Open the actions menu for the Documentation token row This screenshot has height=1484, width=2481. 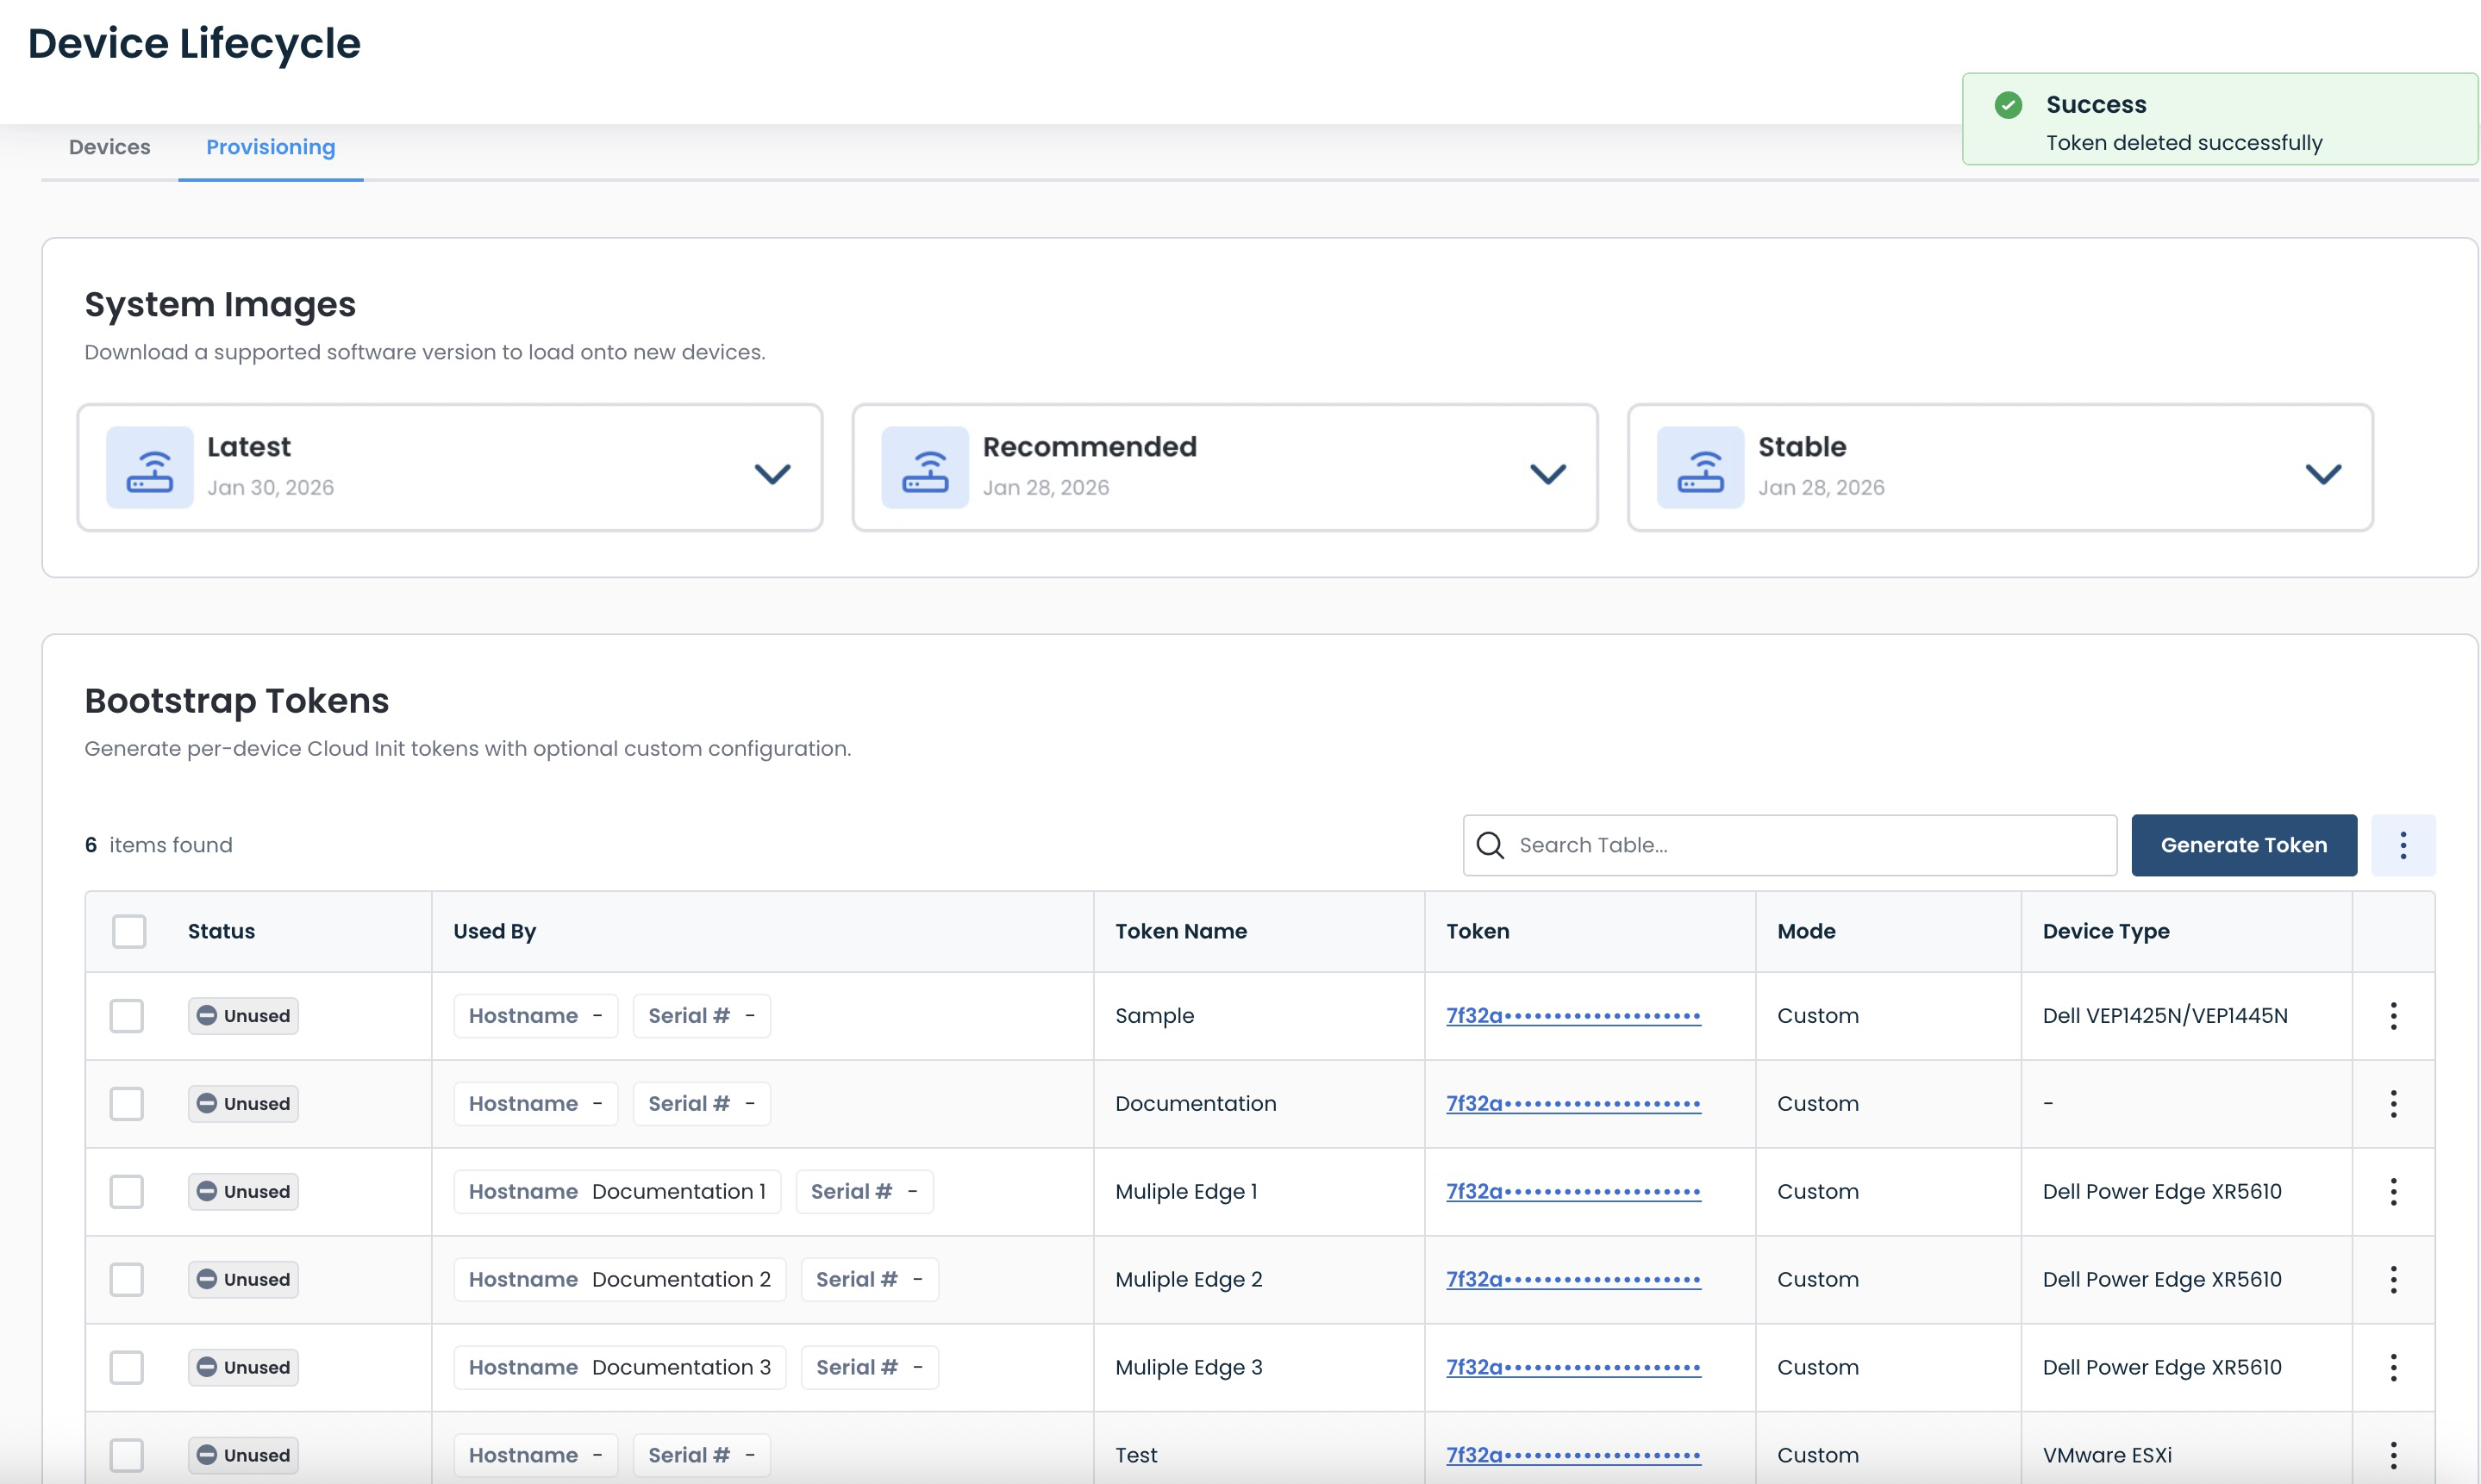click(2393, 1103)
